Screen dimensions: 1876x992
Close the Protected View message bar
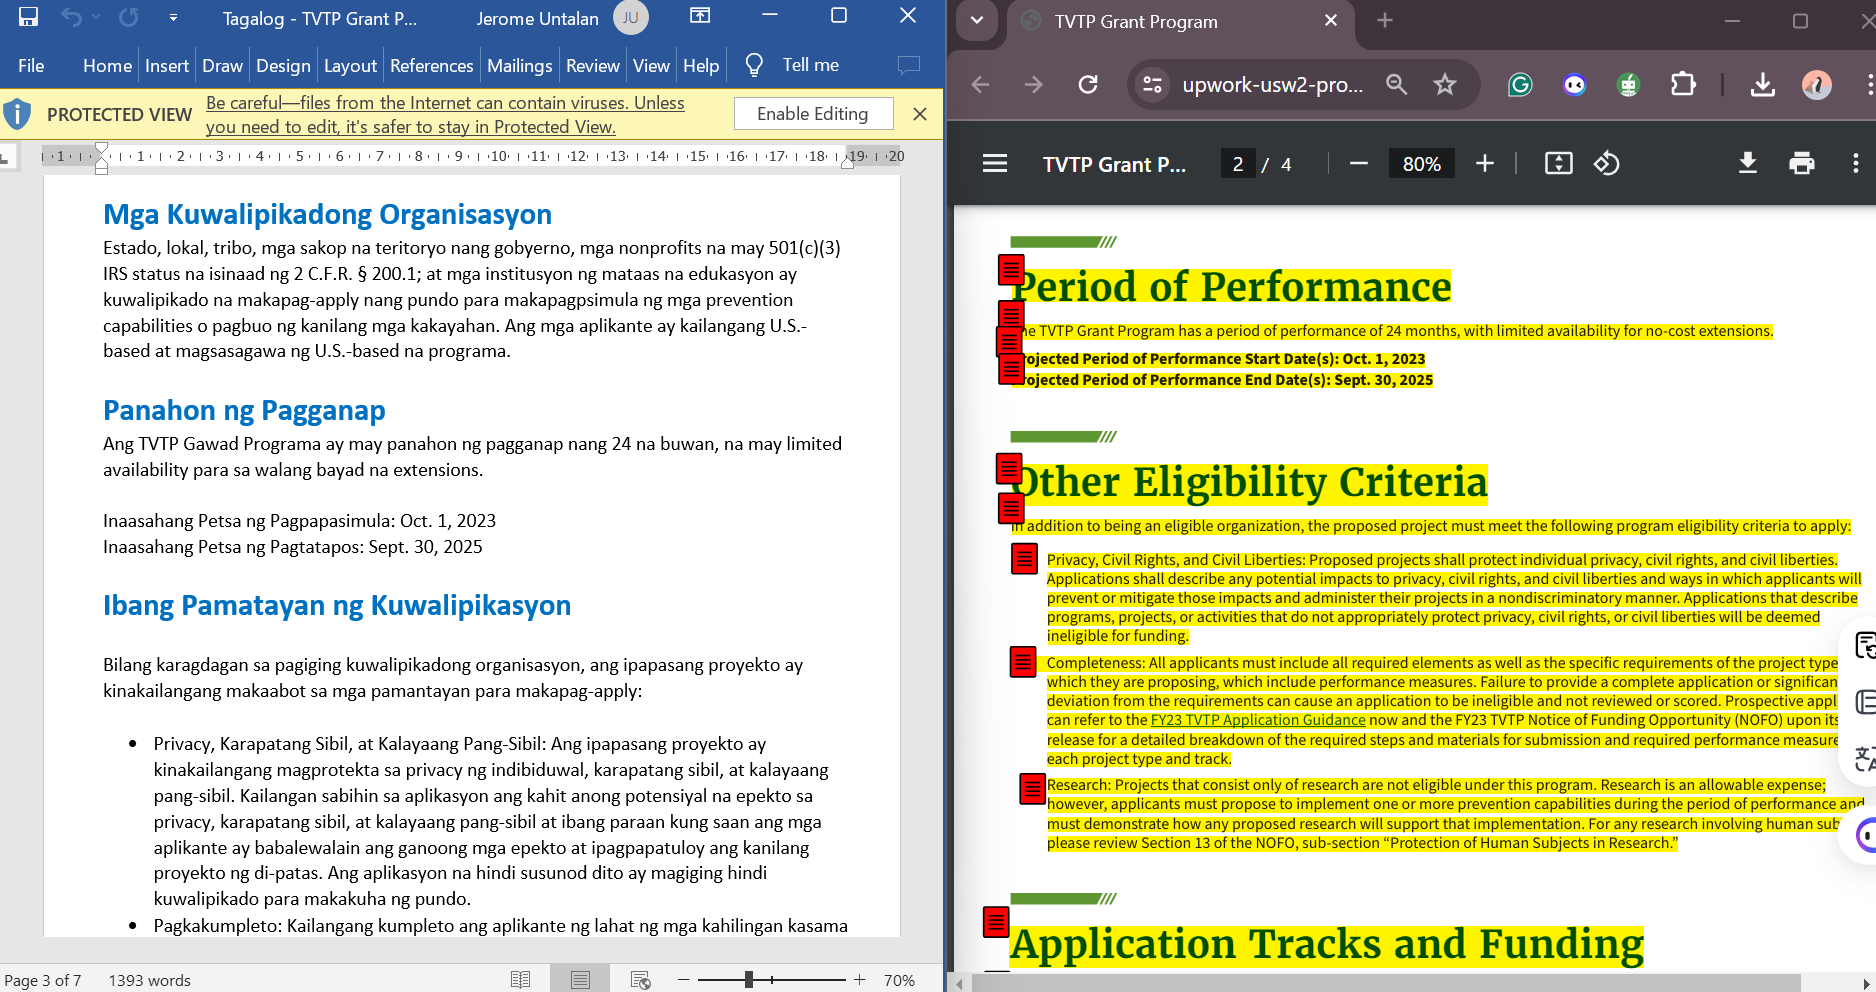tap(920, 114)
